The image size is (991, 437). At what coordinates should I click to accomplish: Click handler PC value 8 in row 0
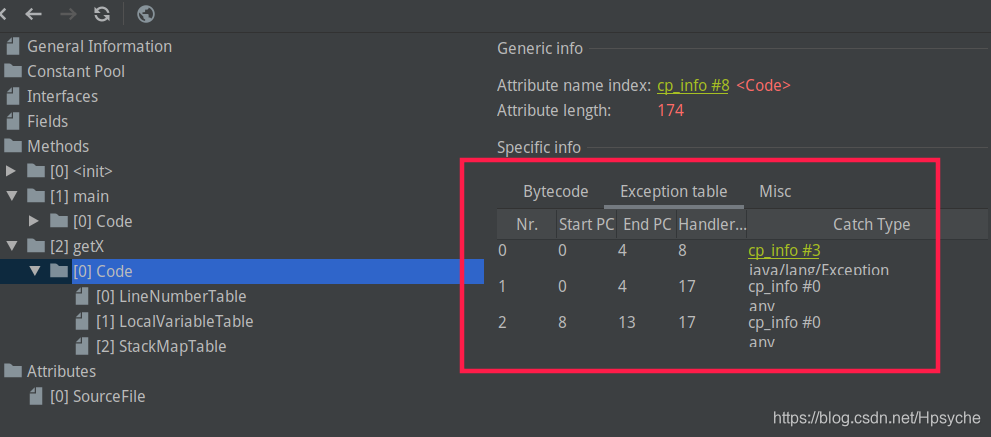pyautogui.click(x=681, y=250)
